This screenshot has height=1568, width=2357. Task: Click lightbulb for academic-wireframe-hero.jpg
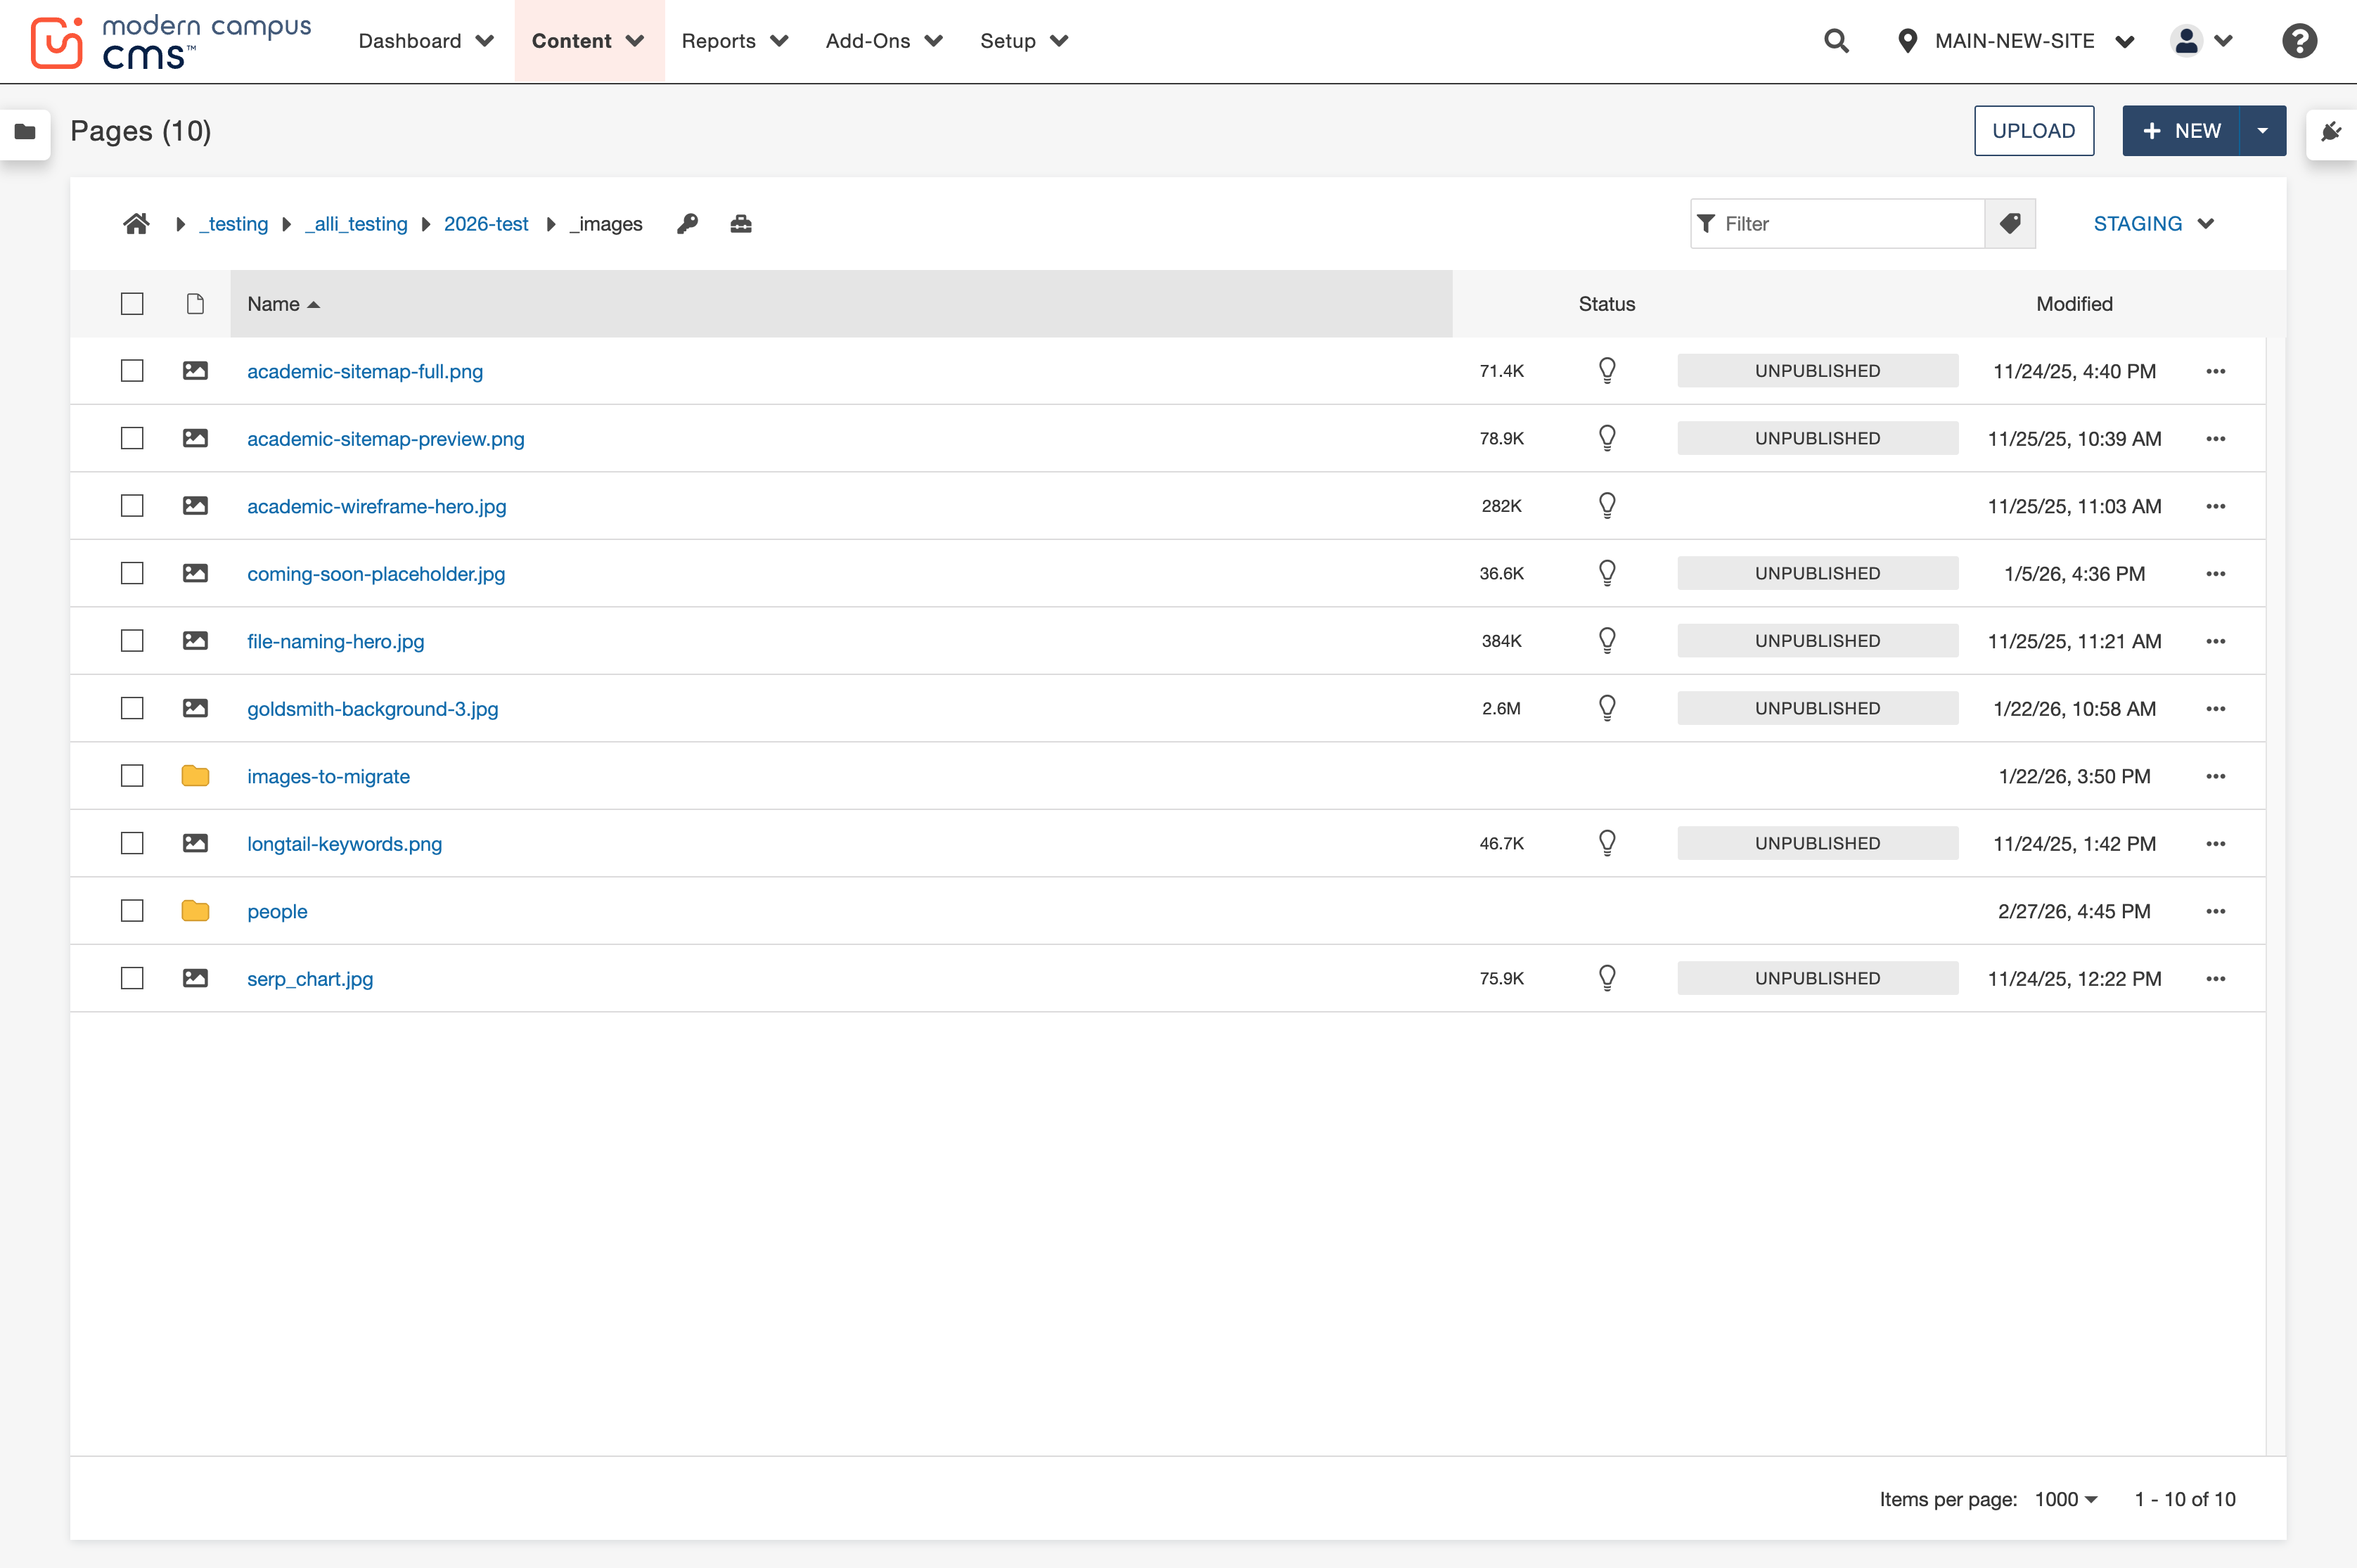pos(1607,505)
